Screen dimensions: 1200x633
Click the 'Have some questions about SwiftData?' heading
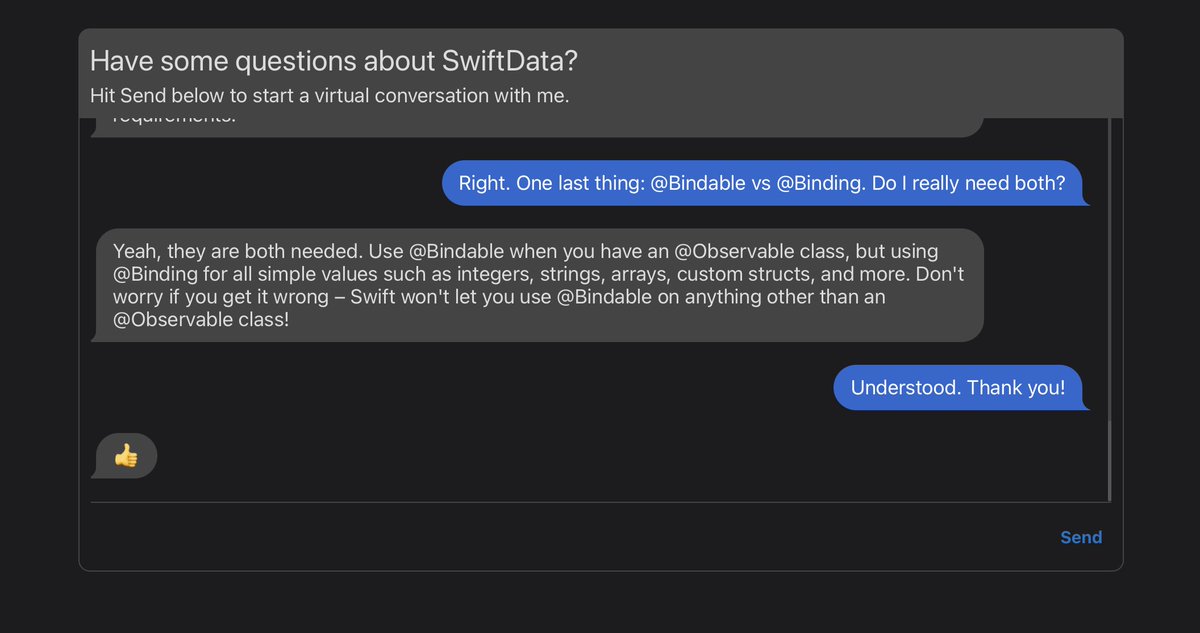pos(334,61)
